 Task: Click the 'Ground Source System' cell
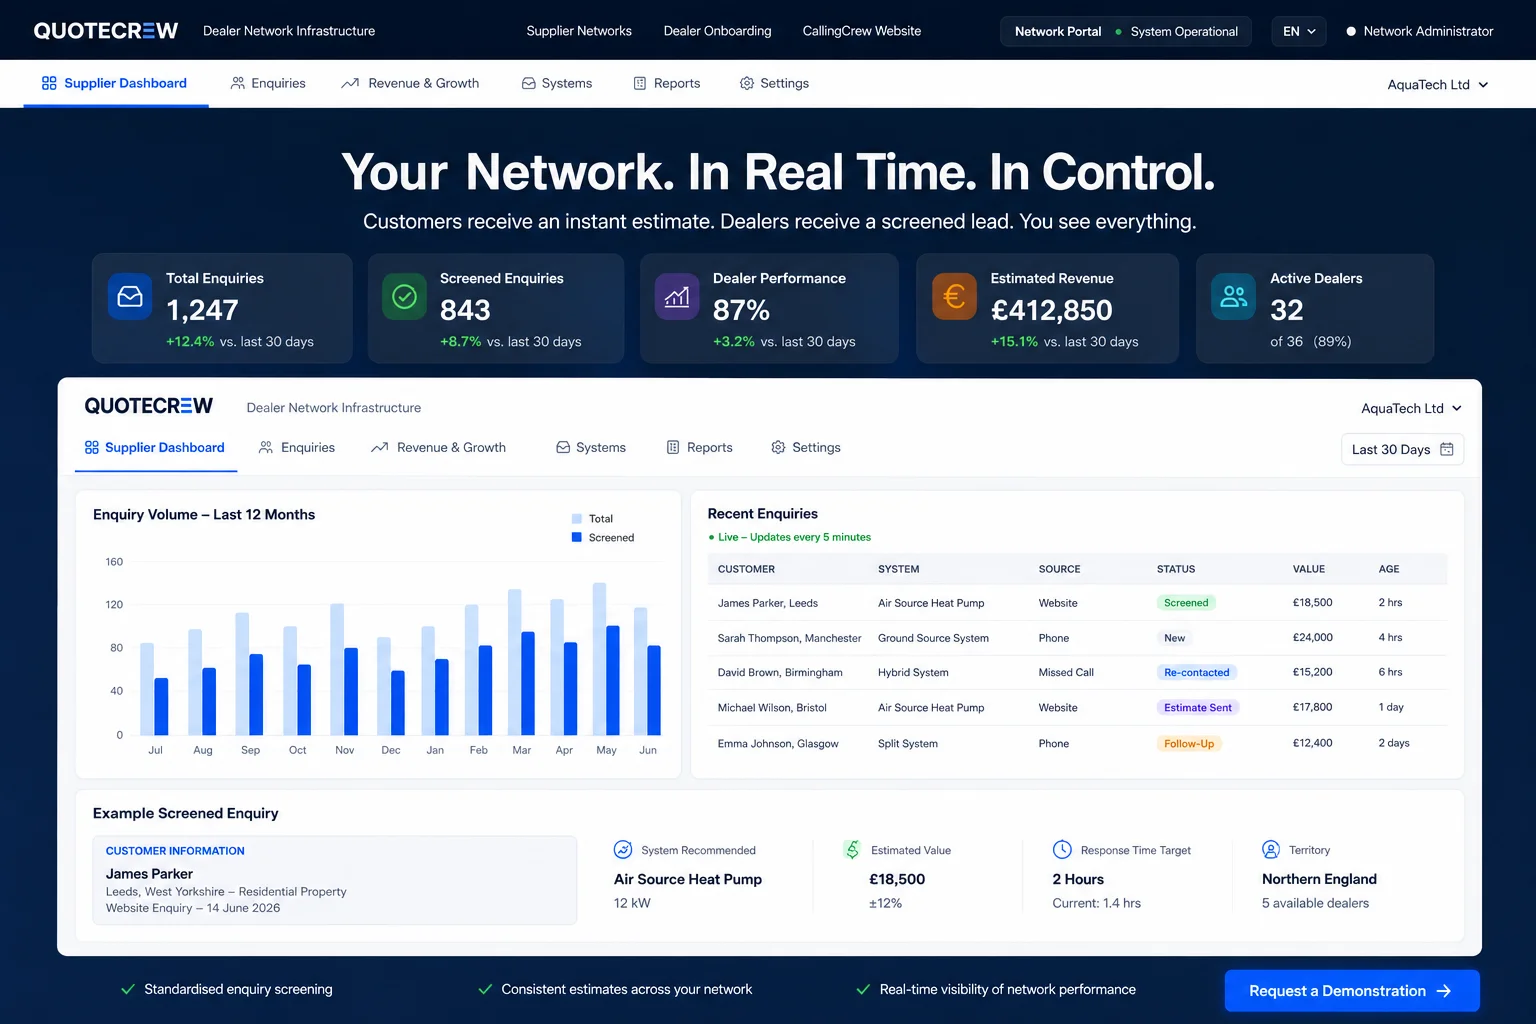(x=933, y=638)
